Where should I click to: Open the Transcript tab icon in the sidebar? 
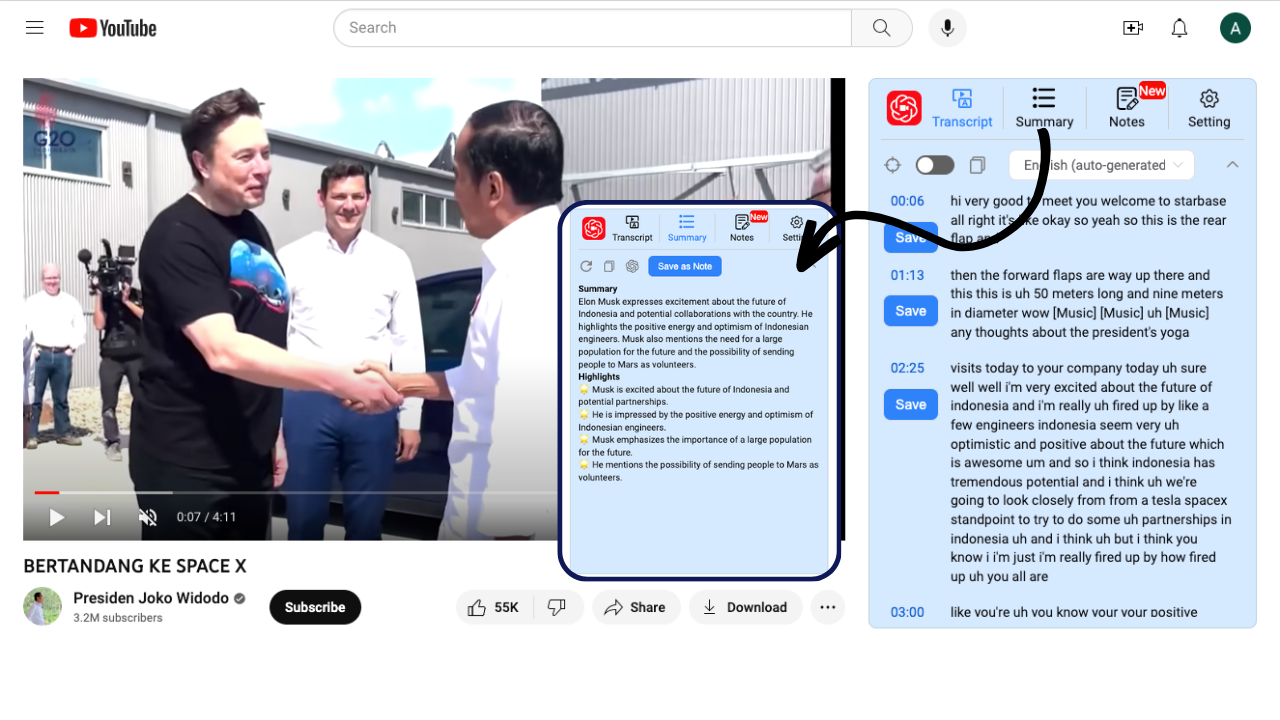click(962, 100)
